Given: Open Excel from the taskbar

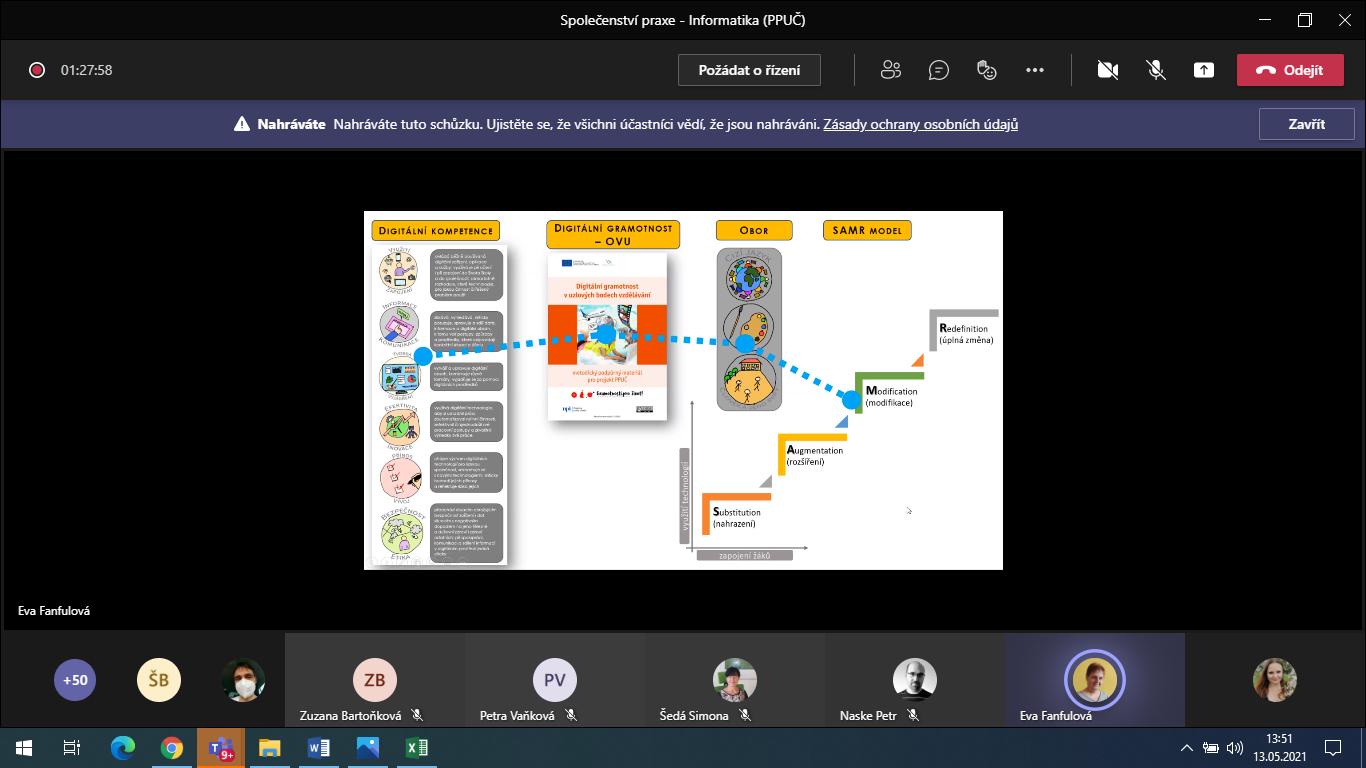Looking at the screenshot, I should tap(417, 747).
